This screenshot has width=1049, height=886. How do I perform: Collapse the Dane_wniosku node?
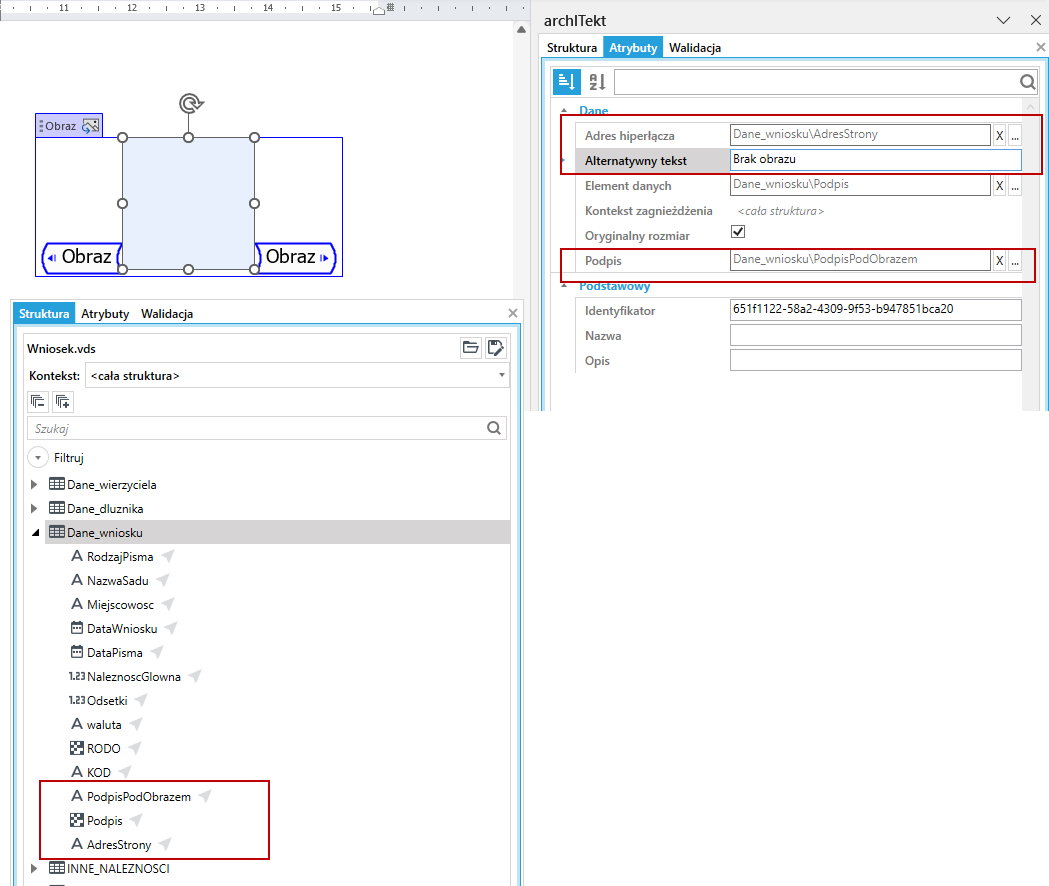click(x=35, y=533)
